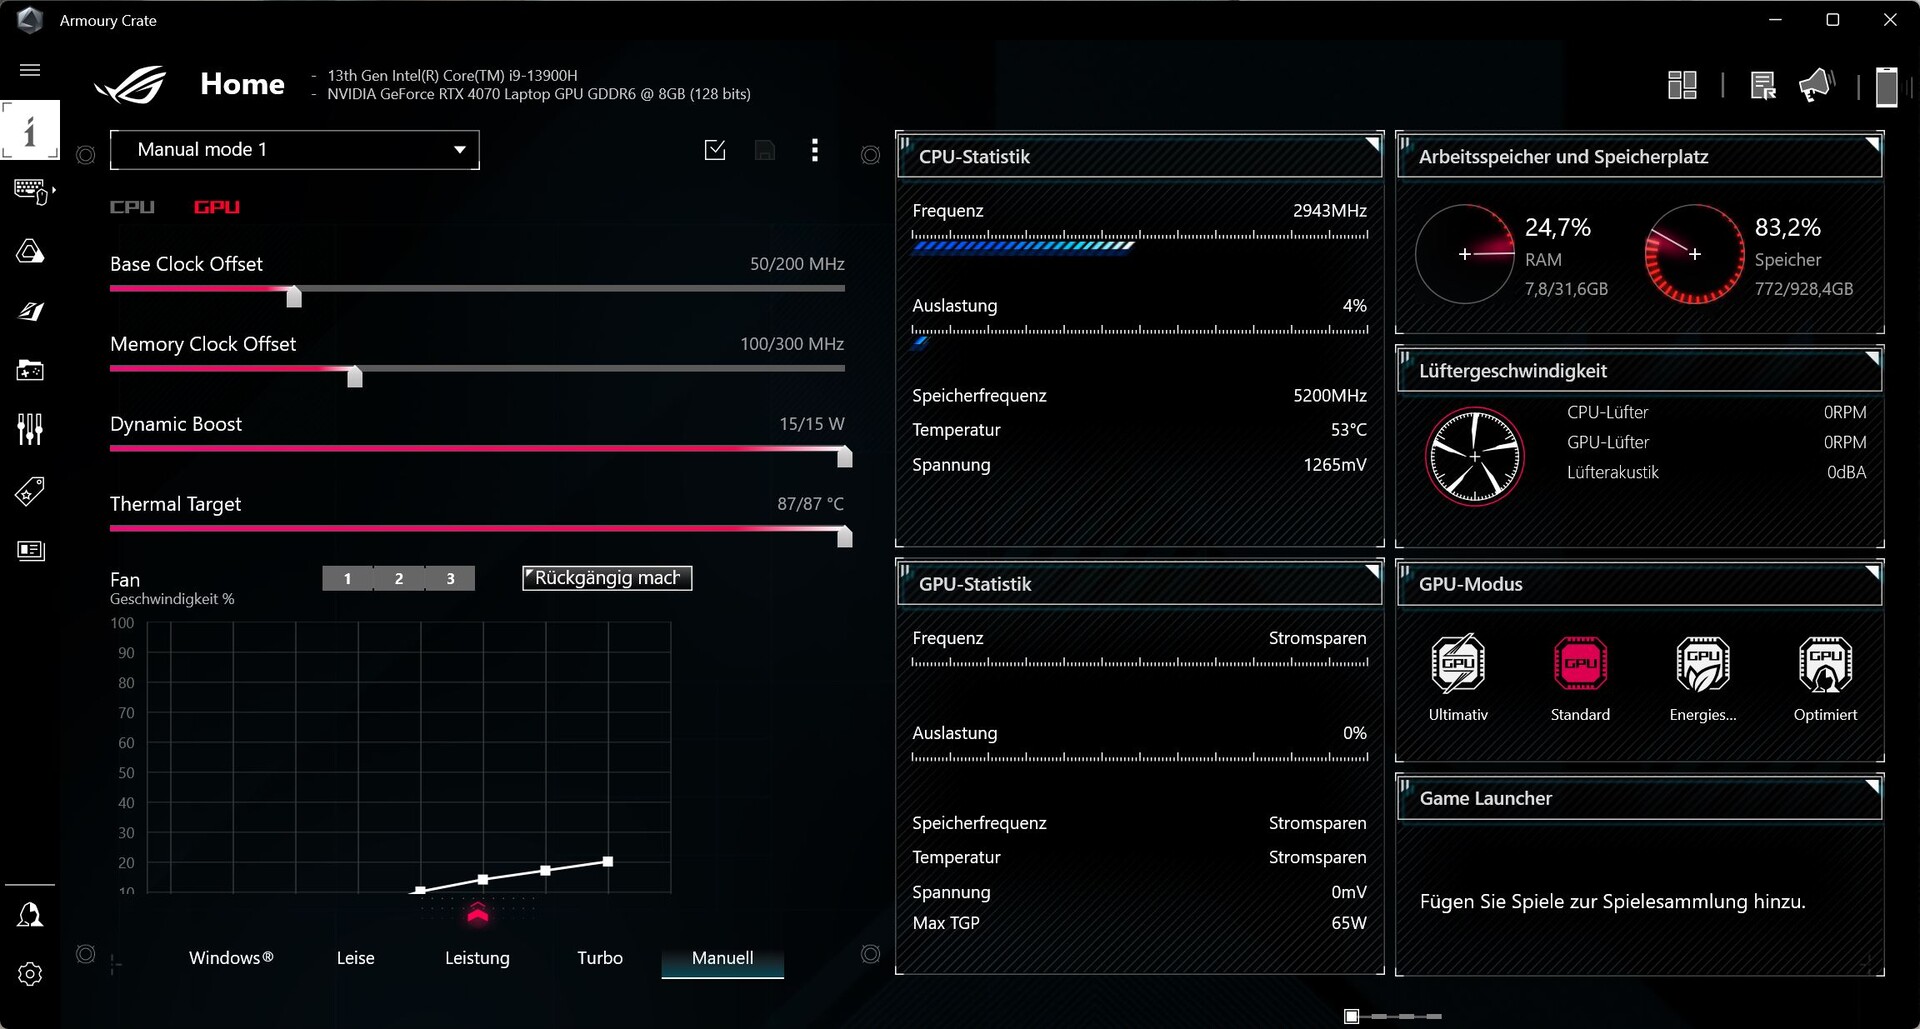Open the settings gear icon
The height and width of the screenshot is (1029, 1920).
(30, 974)
